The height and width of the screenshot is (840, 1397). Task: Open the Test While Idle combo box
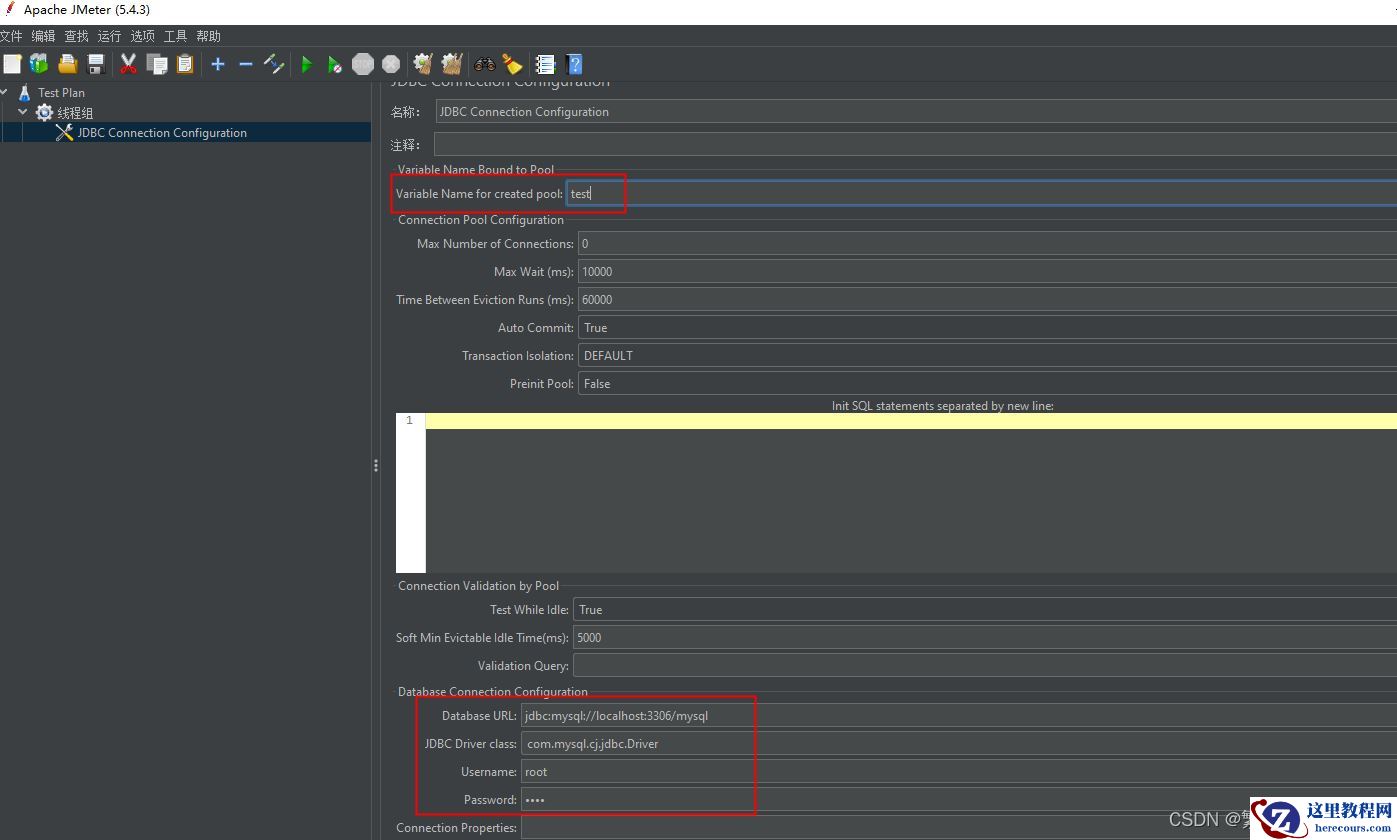click(x=985, y=610)
